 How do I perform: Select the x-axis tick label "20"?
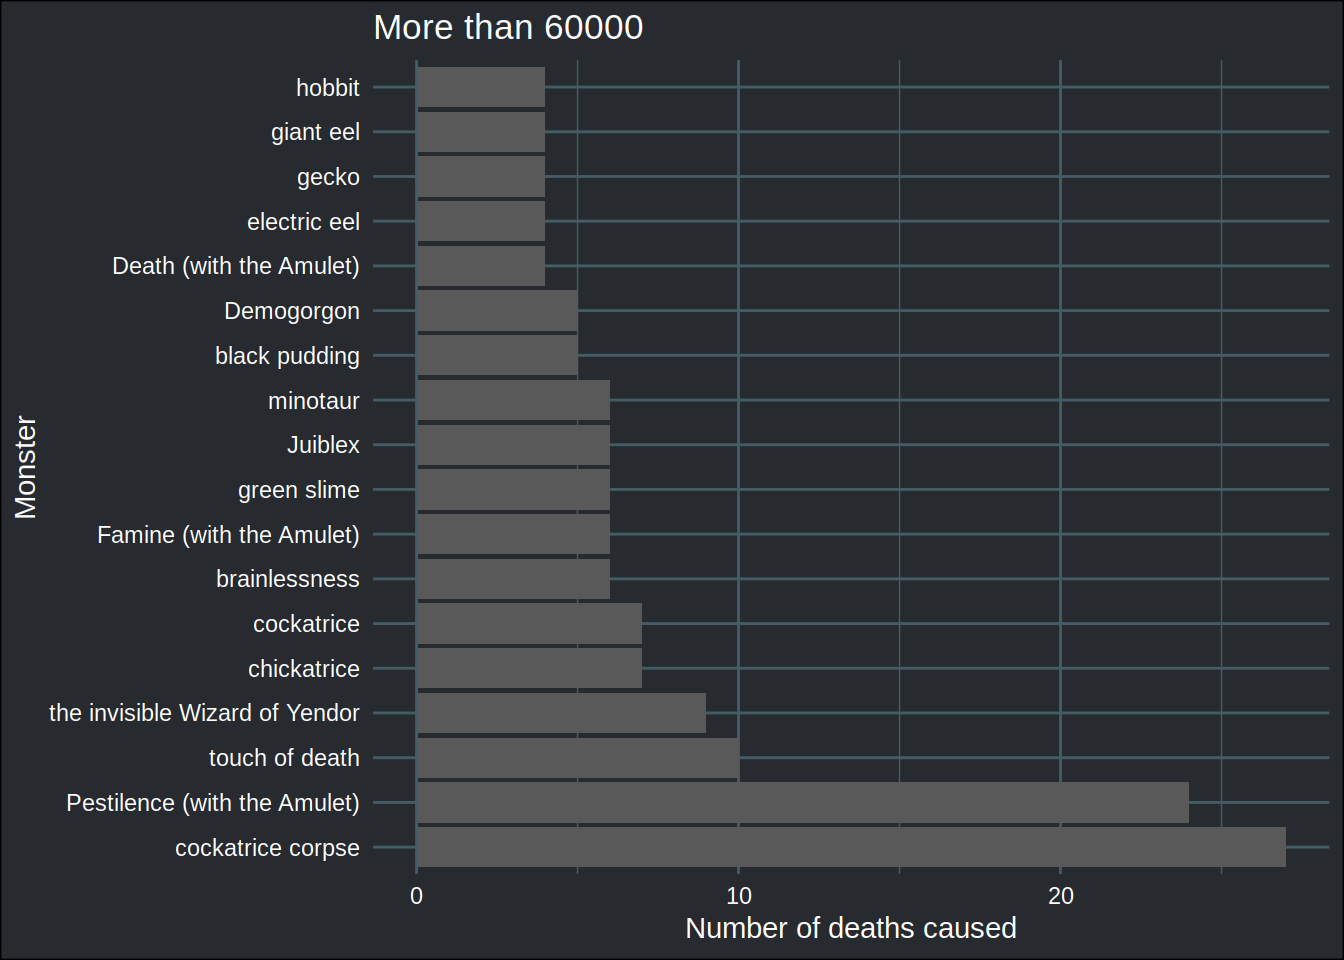point(1061,896)
